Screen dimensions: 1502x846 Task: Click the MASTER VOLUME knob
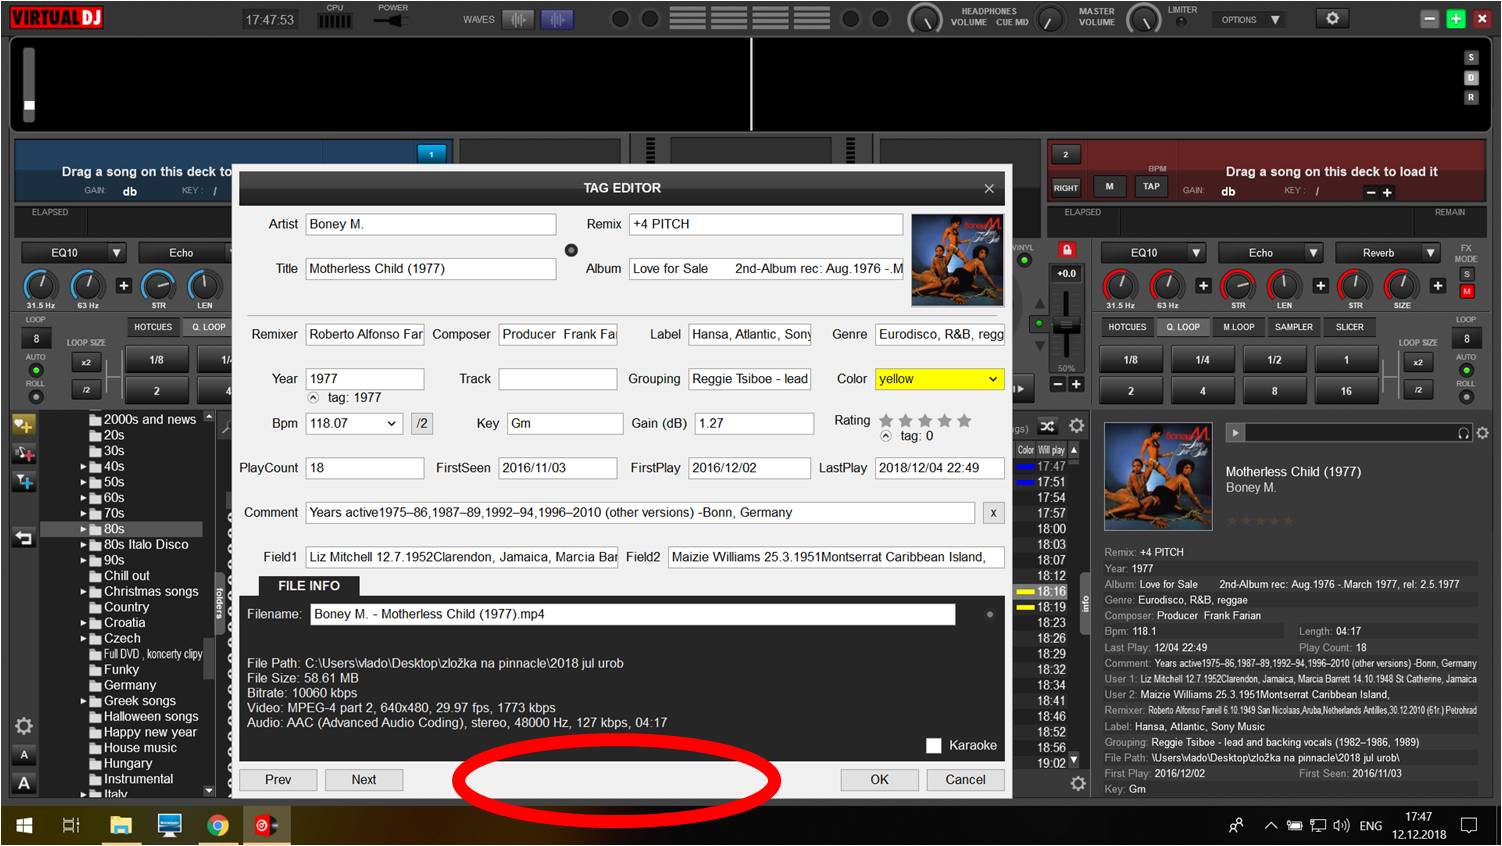1143,19
